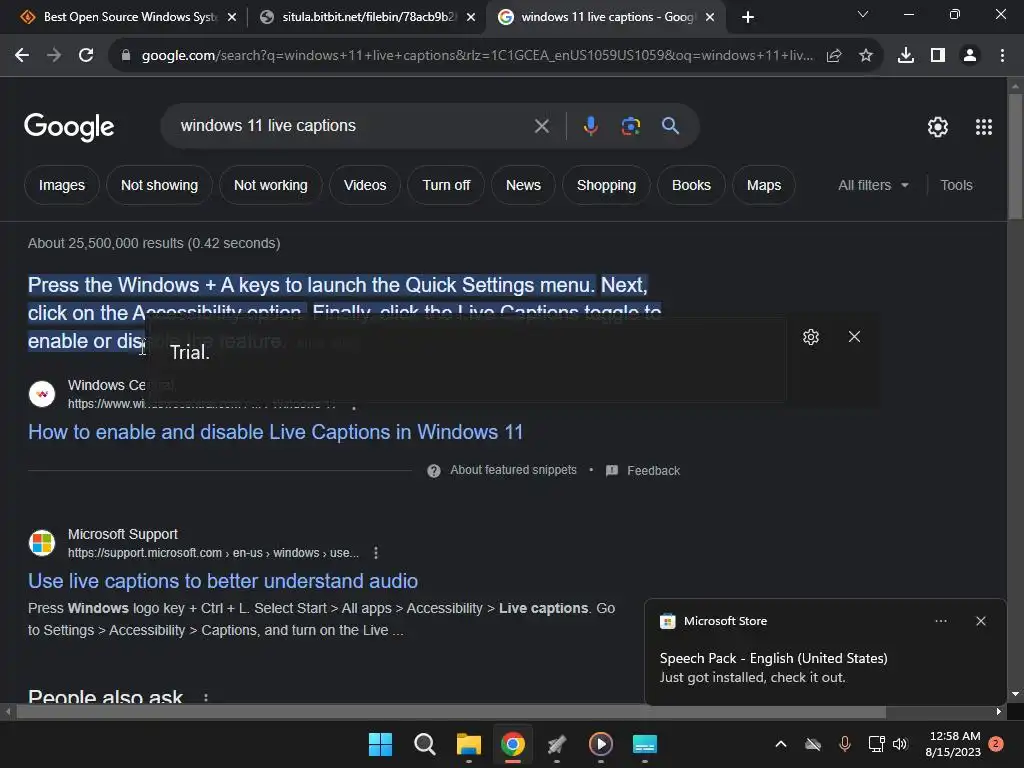Click the browser forward arrow
This screenshot has height=768, width=1024.
pos(54,56)
